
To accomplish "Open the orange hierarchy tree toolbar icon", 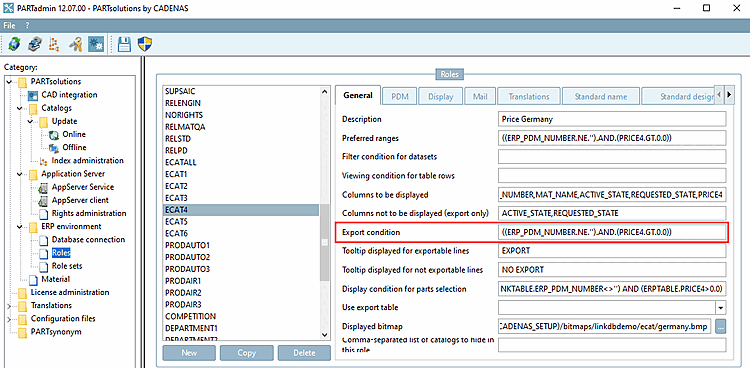I will (x=55, y=45).
